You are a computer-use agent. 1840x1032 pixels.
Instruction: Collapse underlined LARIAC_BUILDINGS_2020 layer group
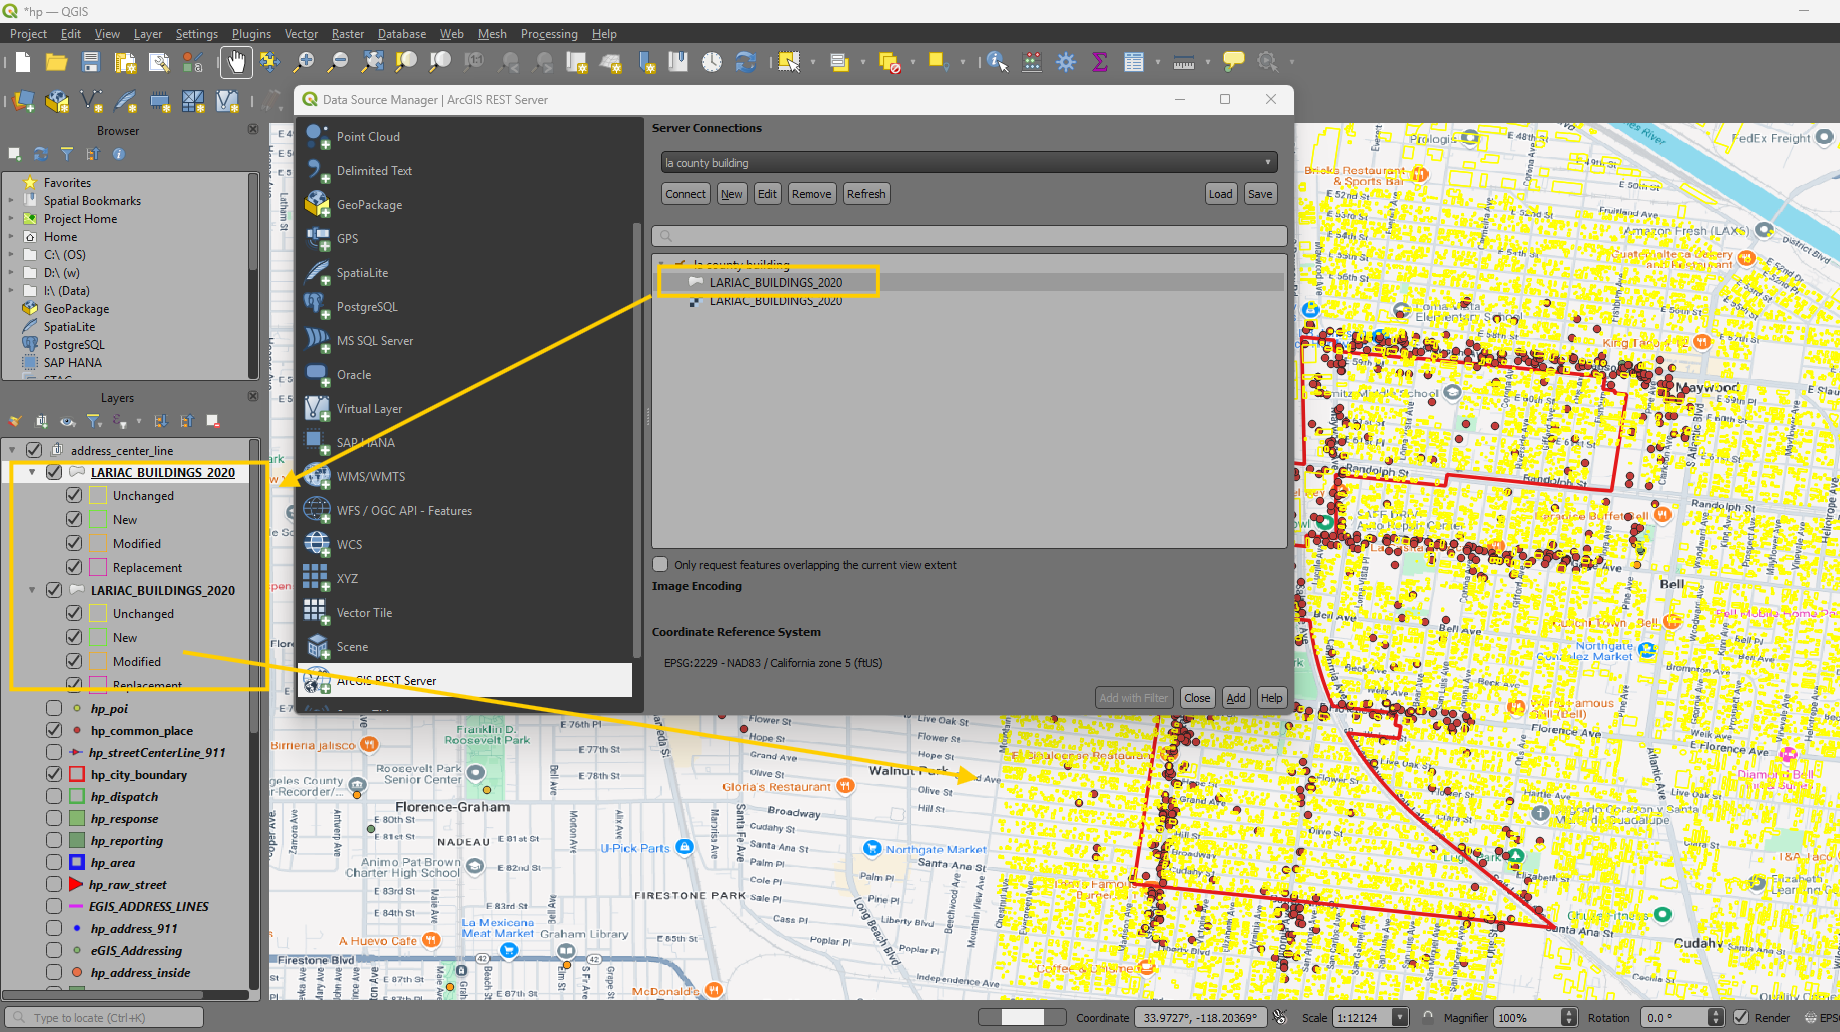click(33, 472)
